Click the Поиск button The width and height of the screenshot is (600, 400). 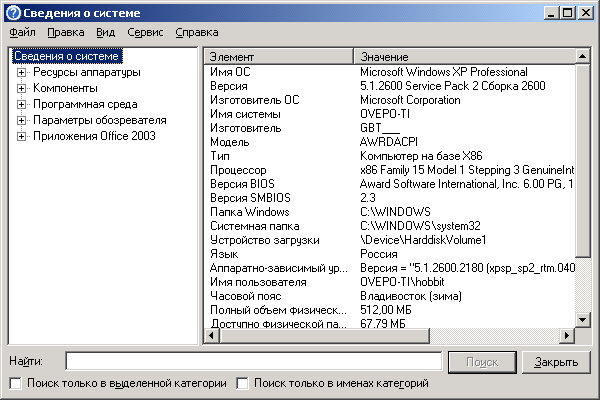pyautogui.click(x=482, y=362)
